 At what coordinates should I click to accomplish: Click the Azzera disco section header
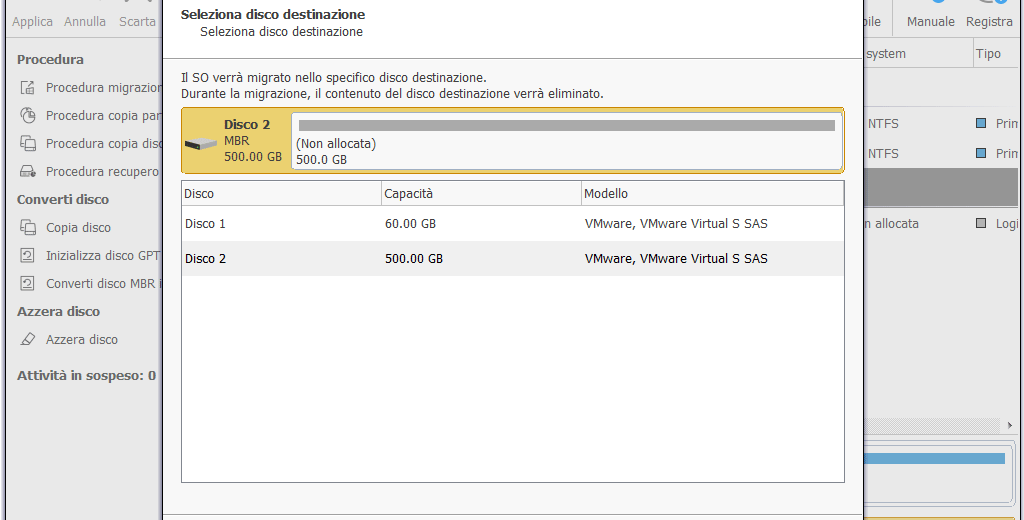[59, 311]
